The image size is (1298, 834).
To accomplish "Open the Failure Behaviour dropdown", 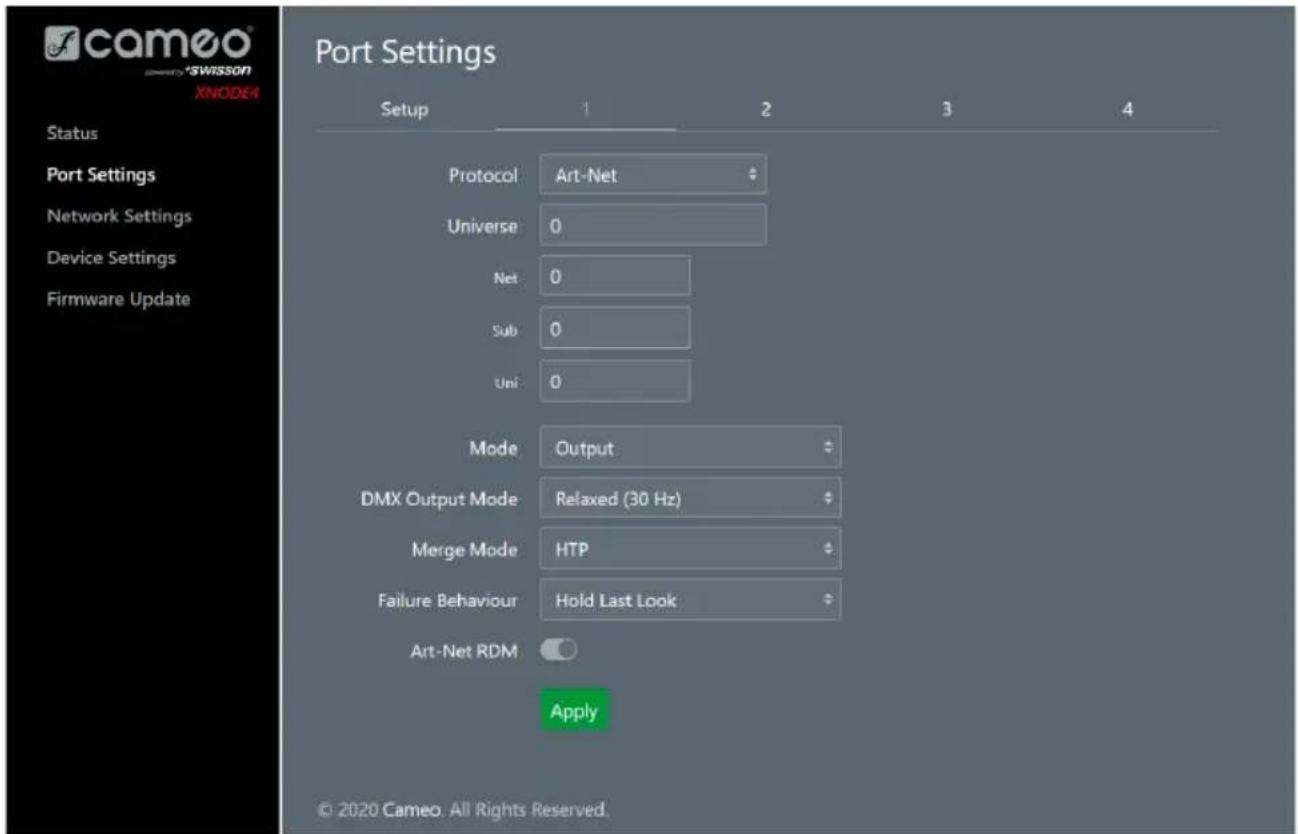I will (691, 600).
